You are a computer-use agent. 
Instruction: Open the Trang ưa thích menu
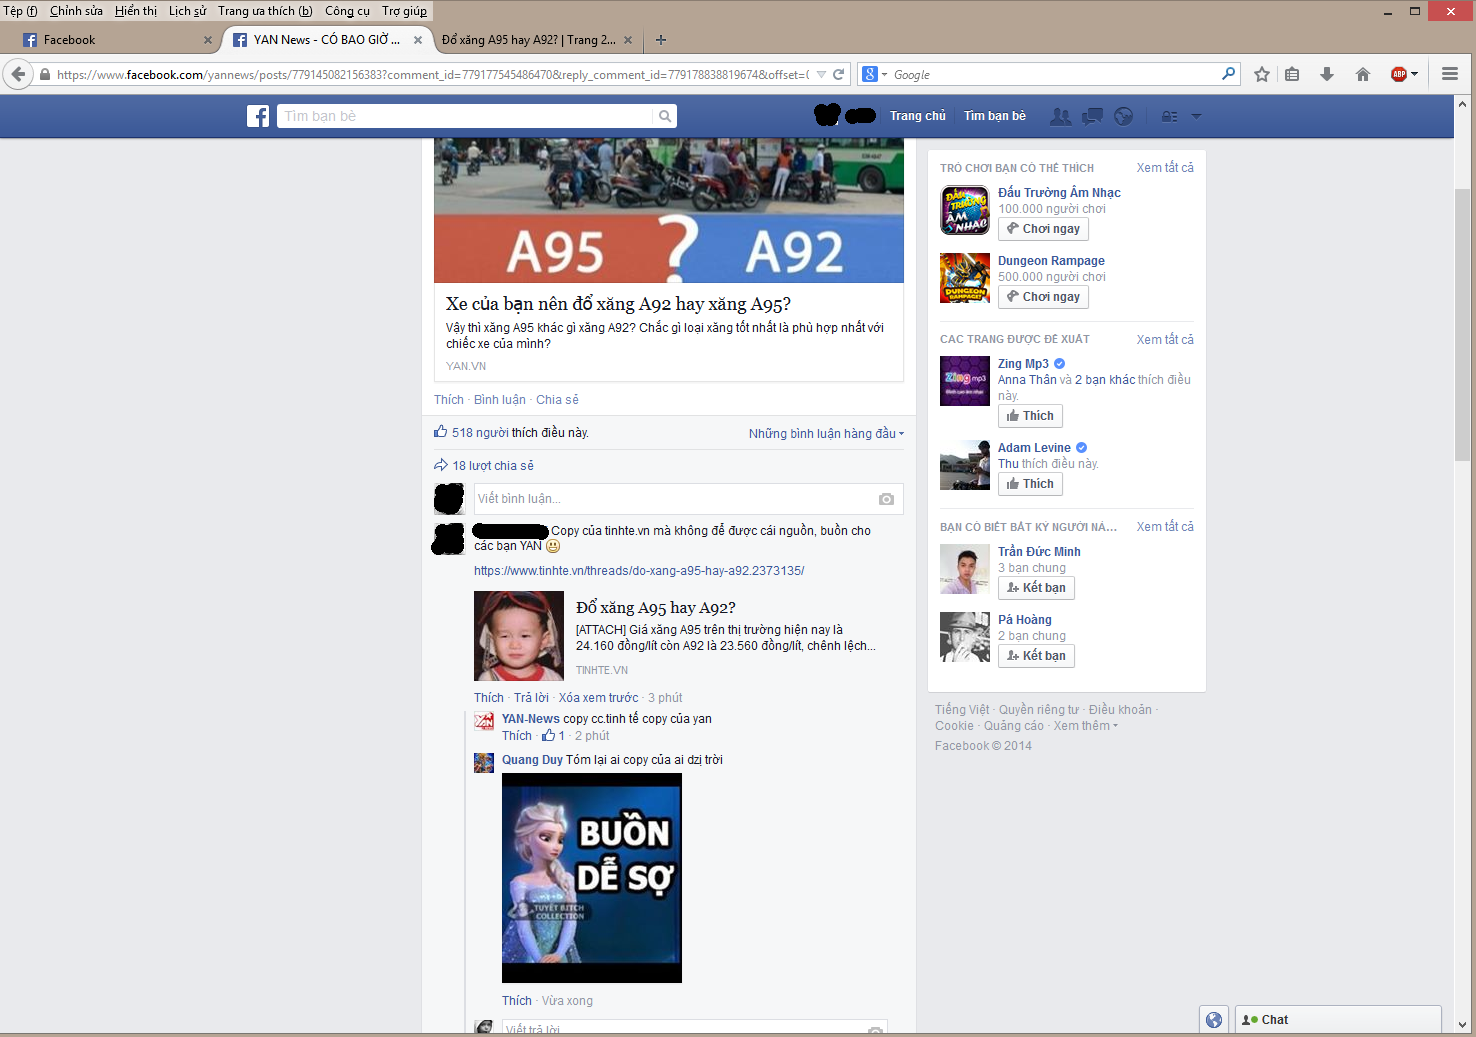[x=265, y=11]
